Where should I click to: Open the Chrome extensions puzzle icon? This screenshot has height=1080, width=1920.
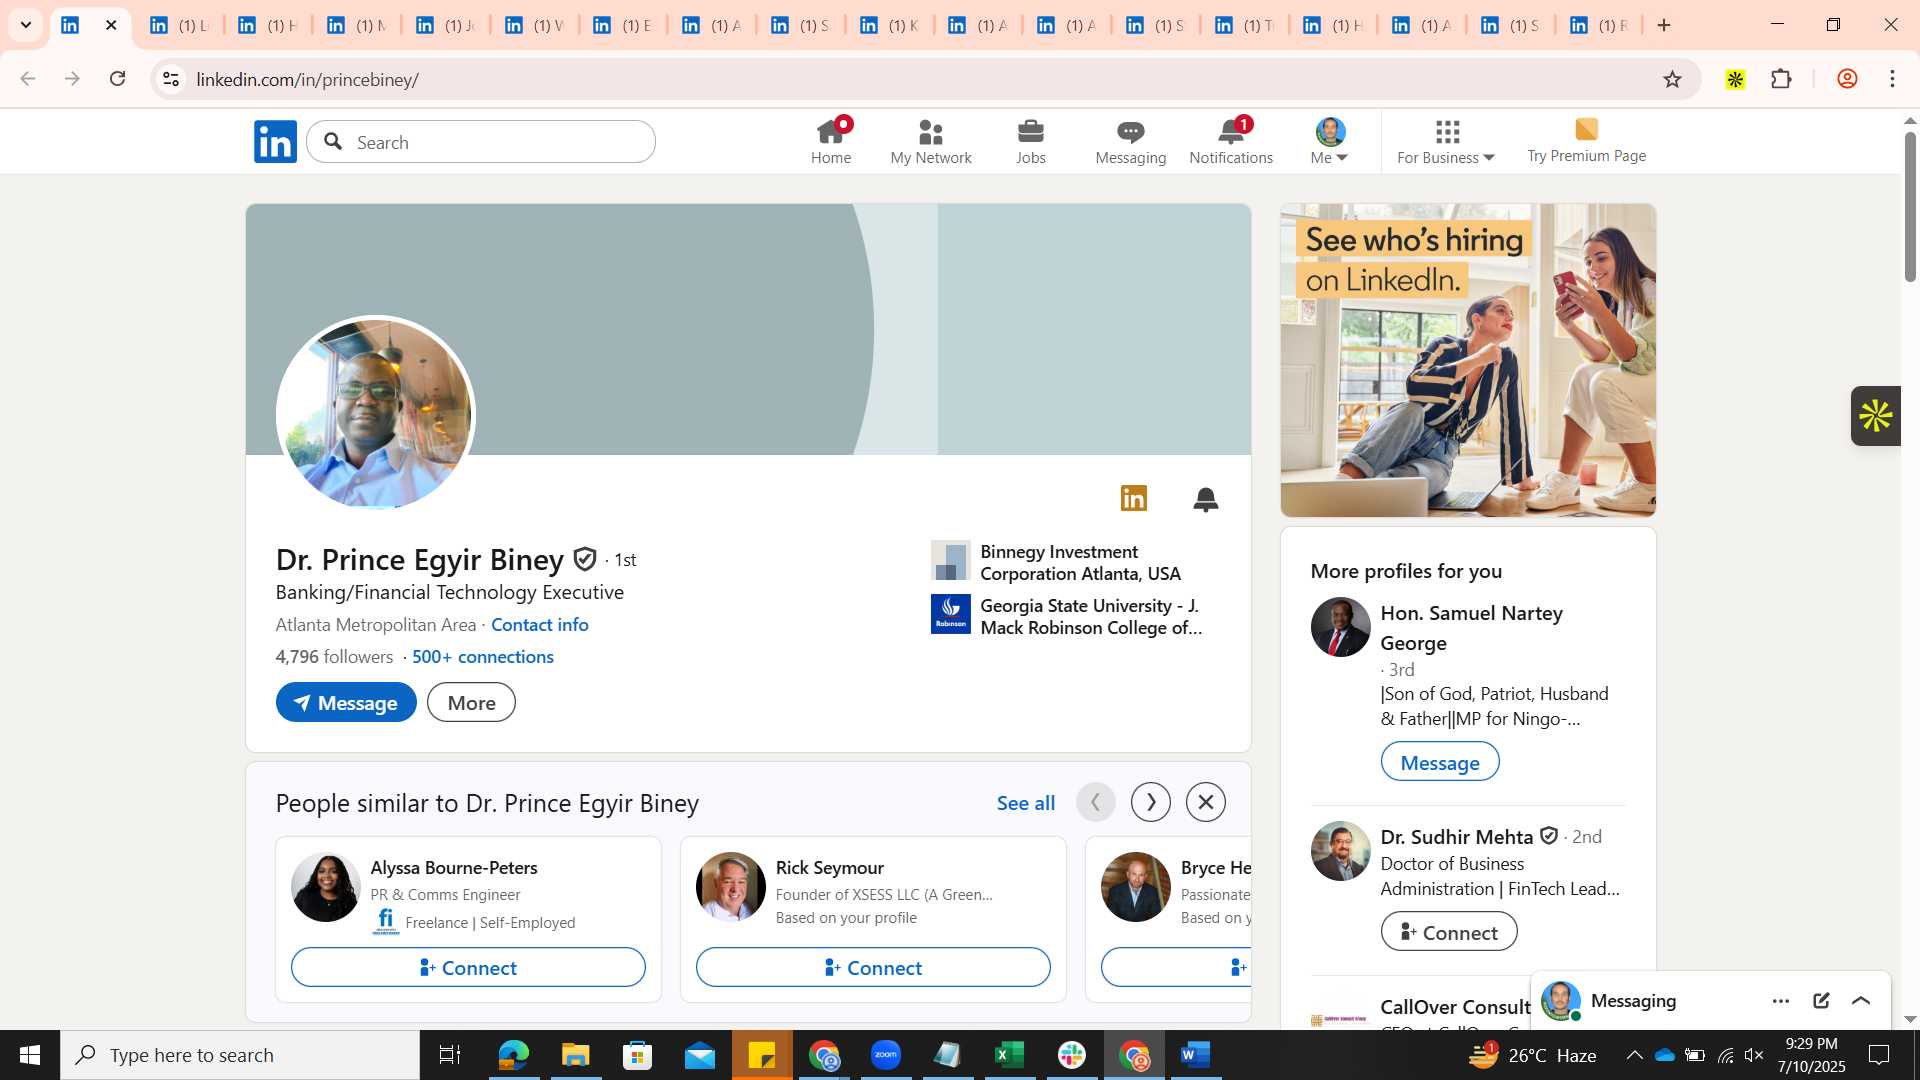[x=1781, y=79]
